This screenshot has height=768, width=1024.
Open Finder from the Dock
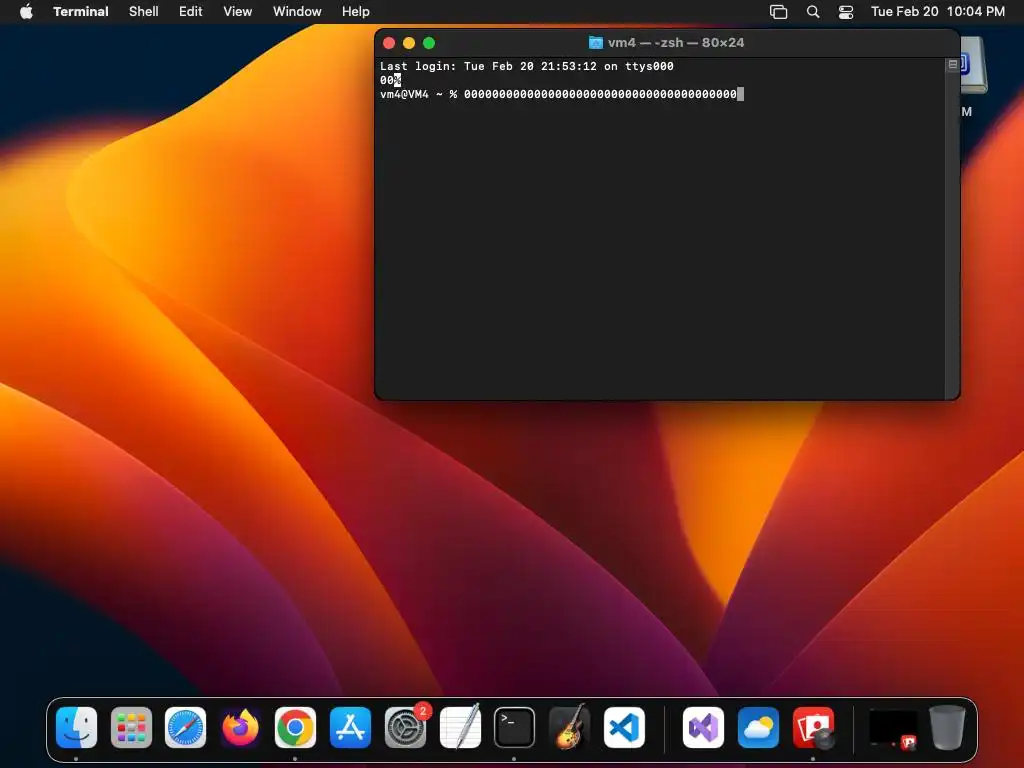point(76,728)
